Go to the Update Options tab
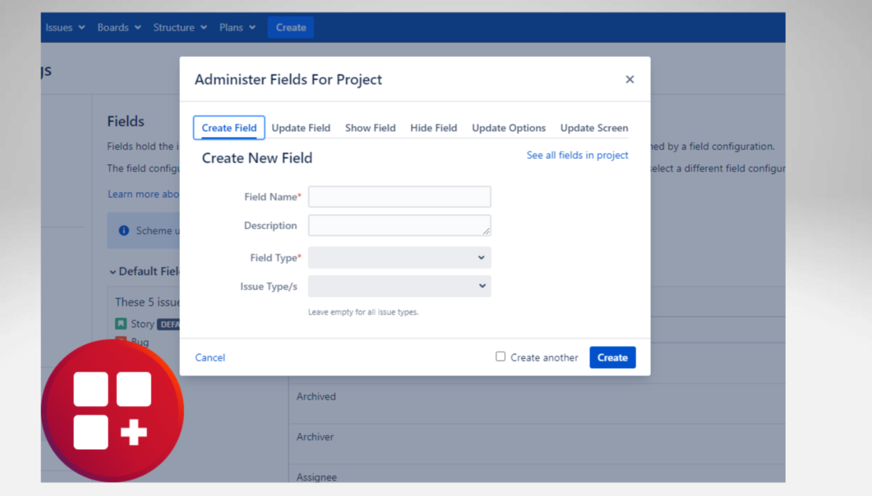 click(509, 128)
